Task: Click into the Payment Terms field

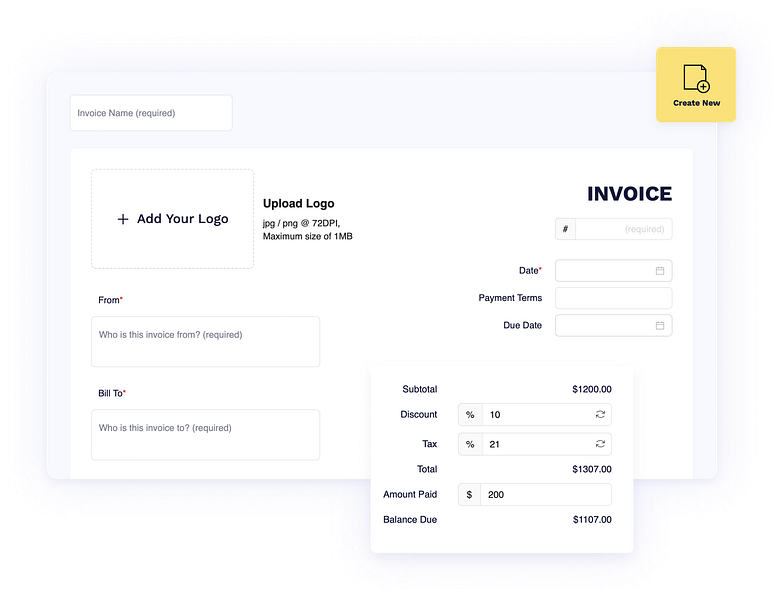Action: pos(613,298)
